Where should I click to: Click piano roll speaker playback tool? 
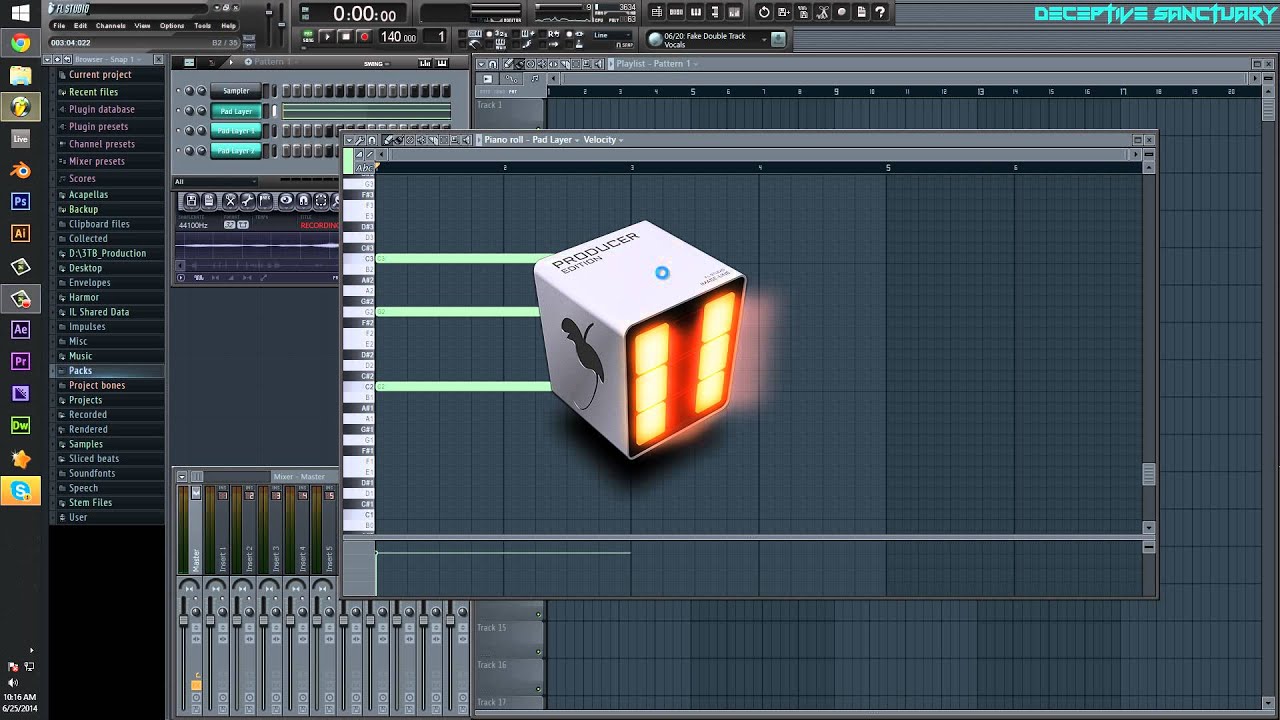466,140
